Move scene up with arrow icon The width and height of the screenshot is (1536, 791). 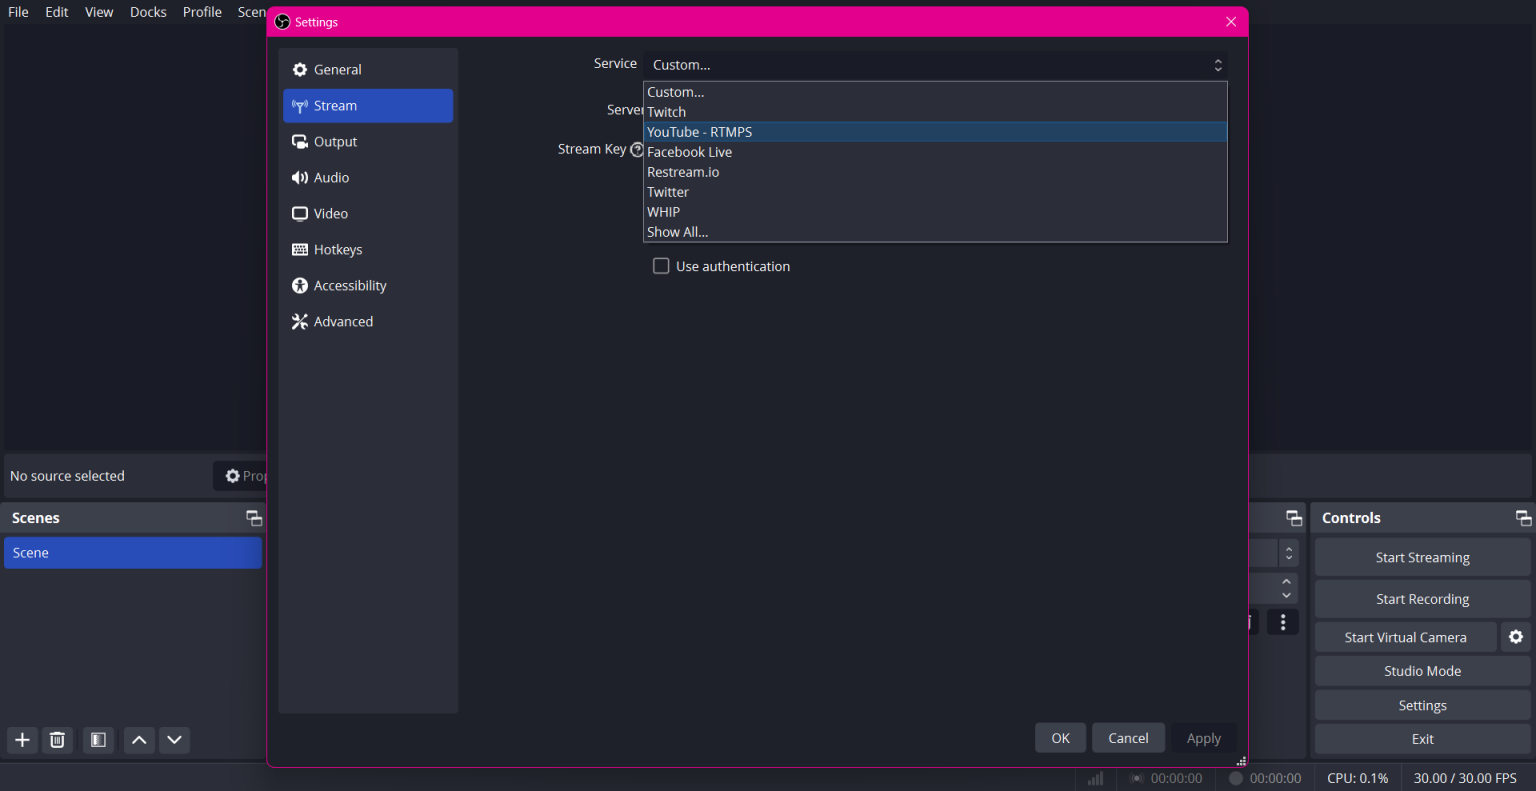click(x=139, y=740)
